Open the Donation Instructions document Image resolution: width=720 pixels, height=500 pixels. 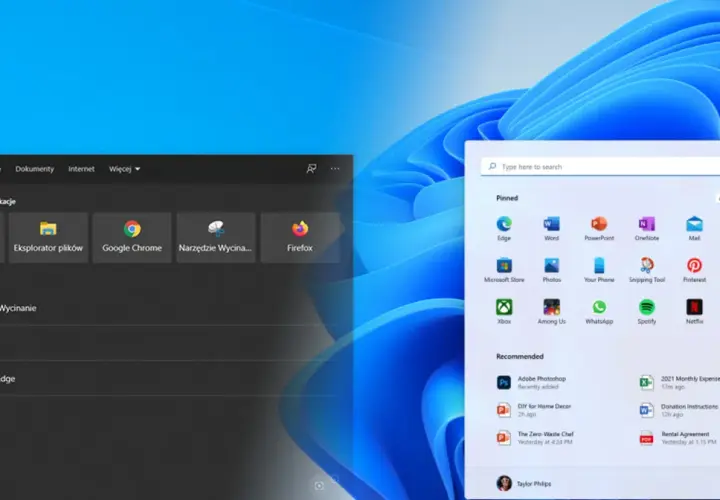click(x=679, y=410)
